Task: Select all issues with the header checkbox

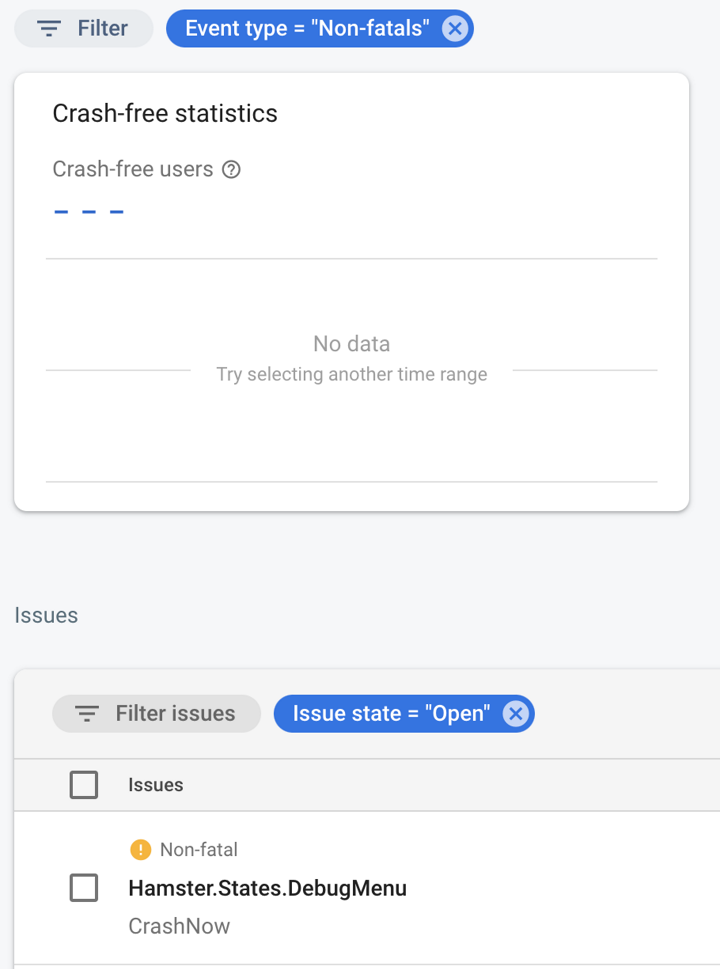Action: click(x=83, y=785)
